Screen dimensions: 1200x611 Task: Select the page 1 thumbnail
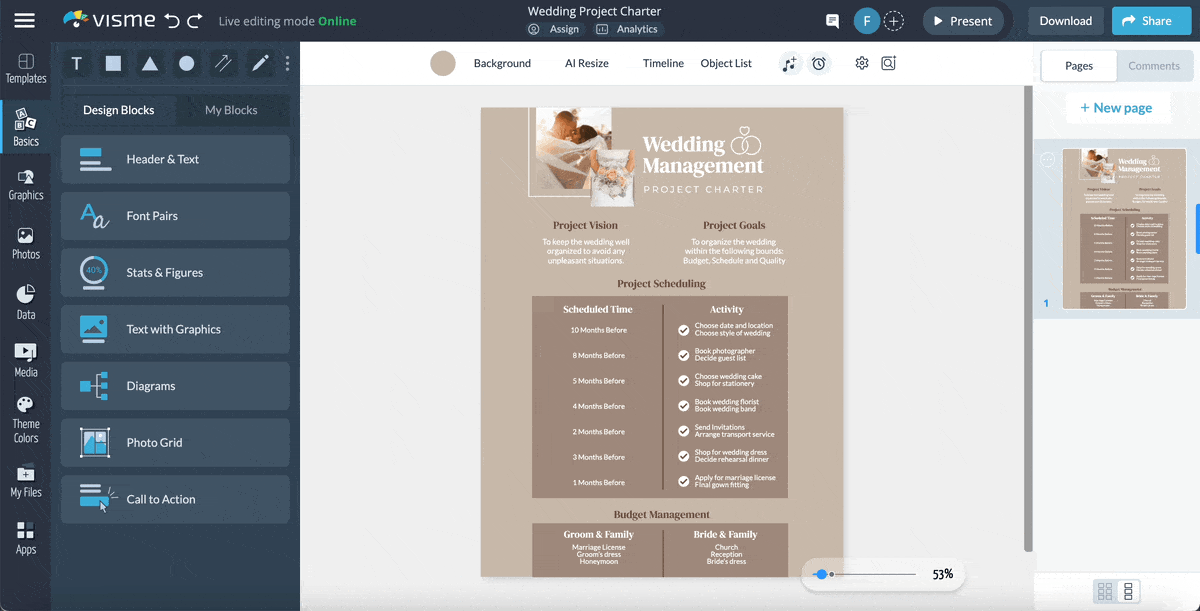coord(1124,229)
